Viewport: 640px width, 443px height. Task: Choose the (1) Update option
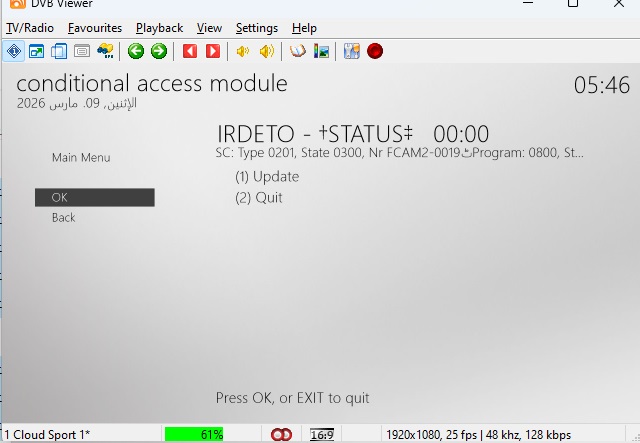tap(267, 177)
